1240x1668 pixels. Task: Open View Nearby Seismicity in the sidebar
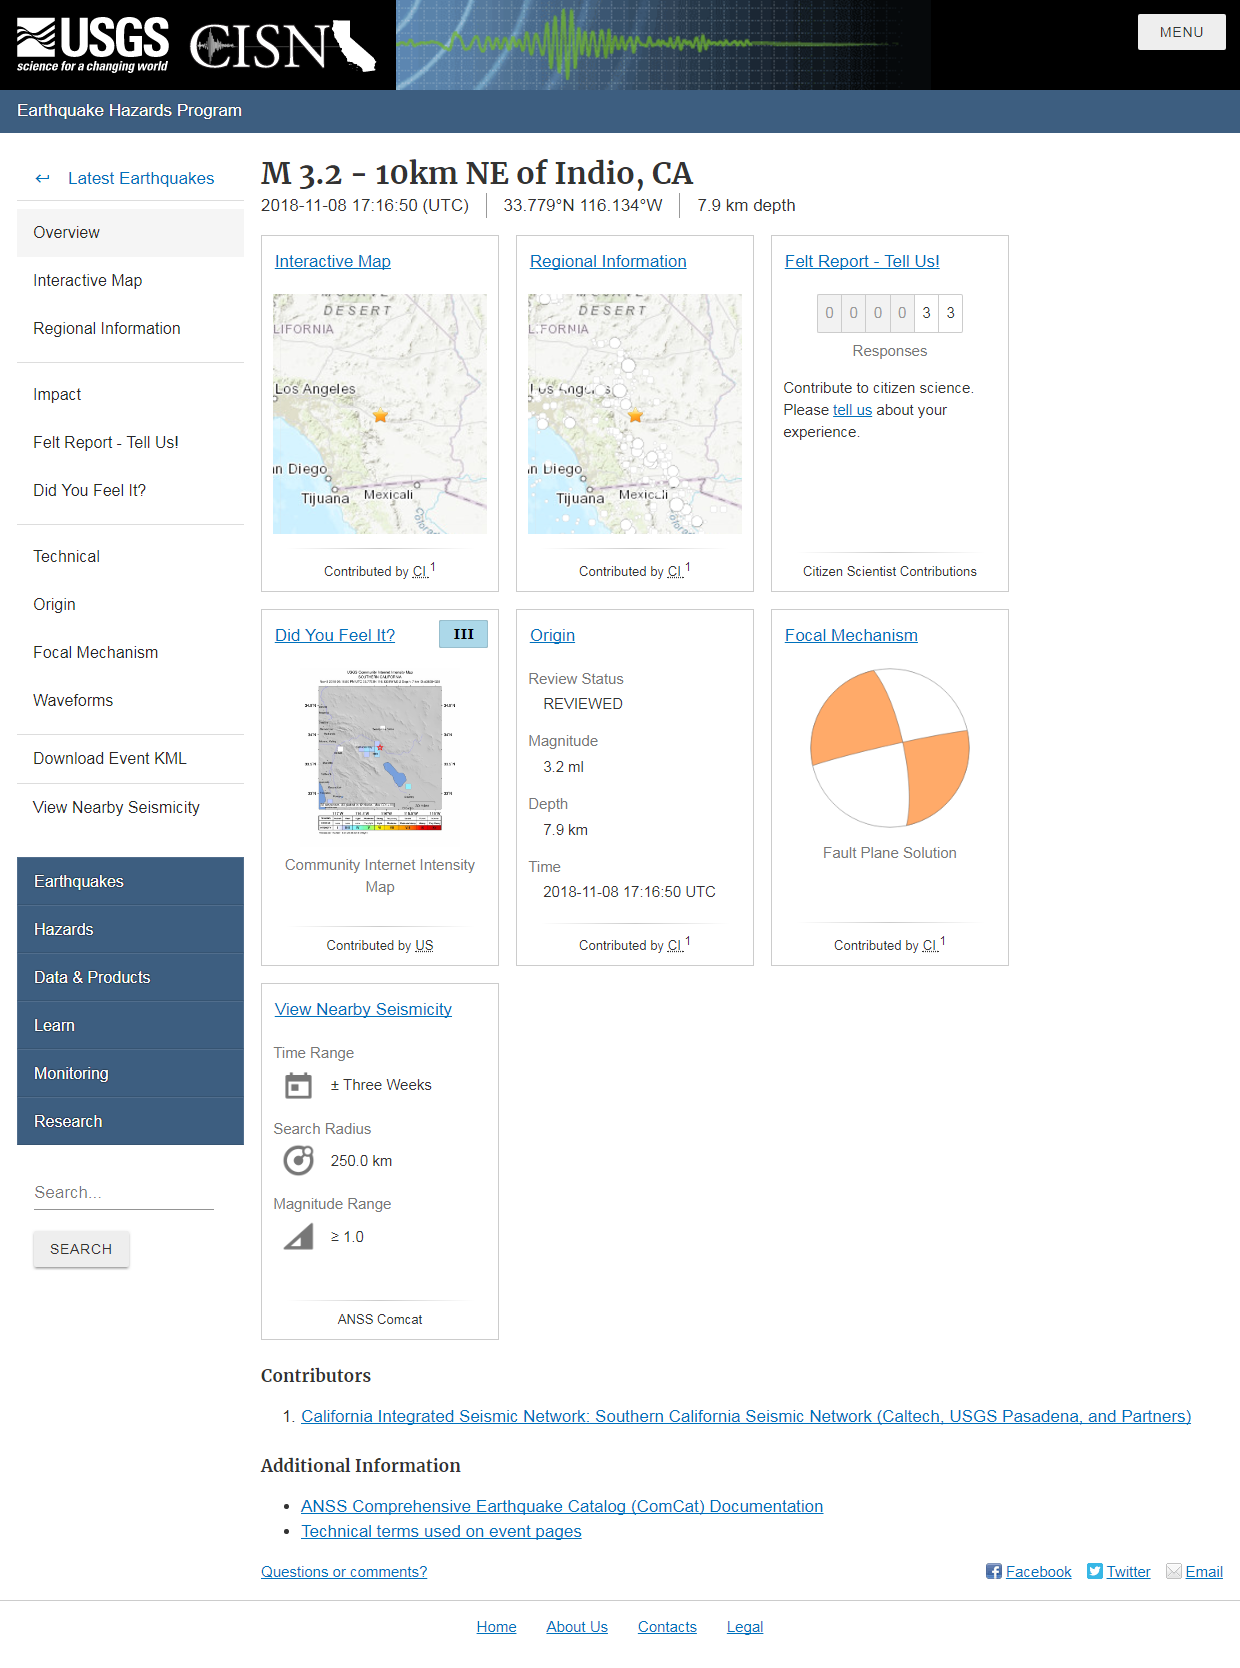130,807
